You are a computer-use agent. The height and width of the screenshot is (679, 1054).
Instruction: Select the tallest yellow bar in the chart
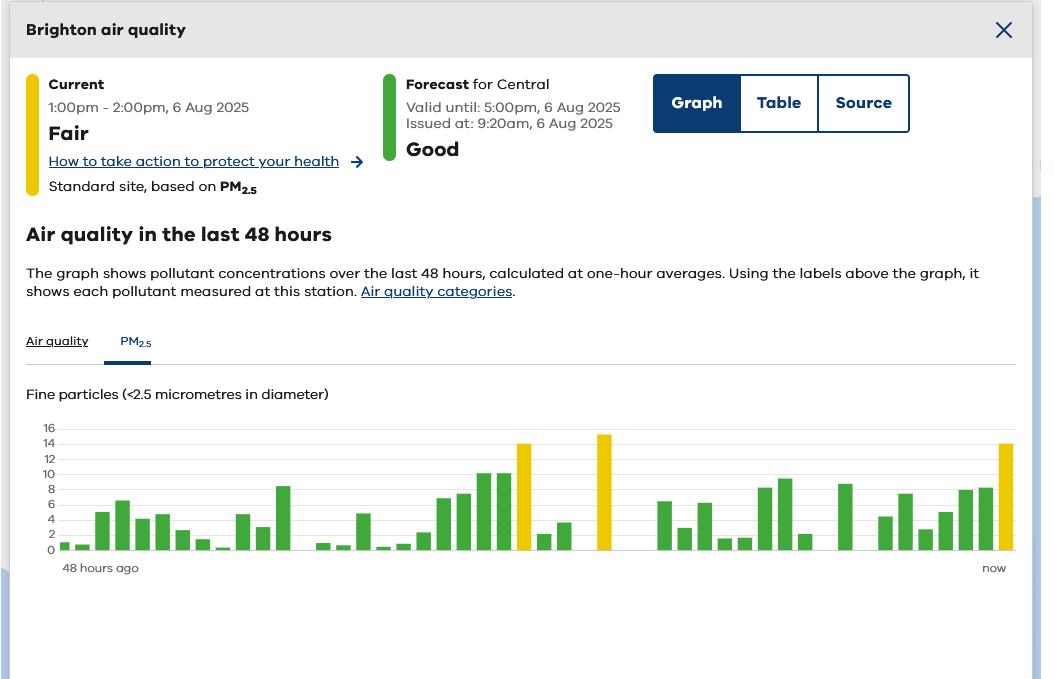[x=604, y=493]
